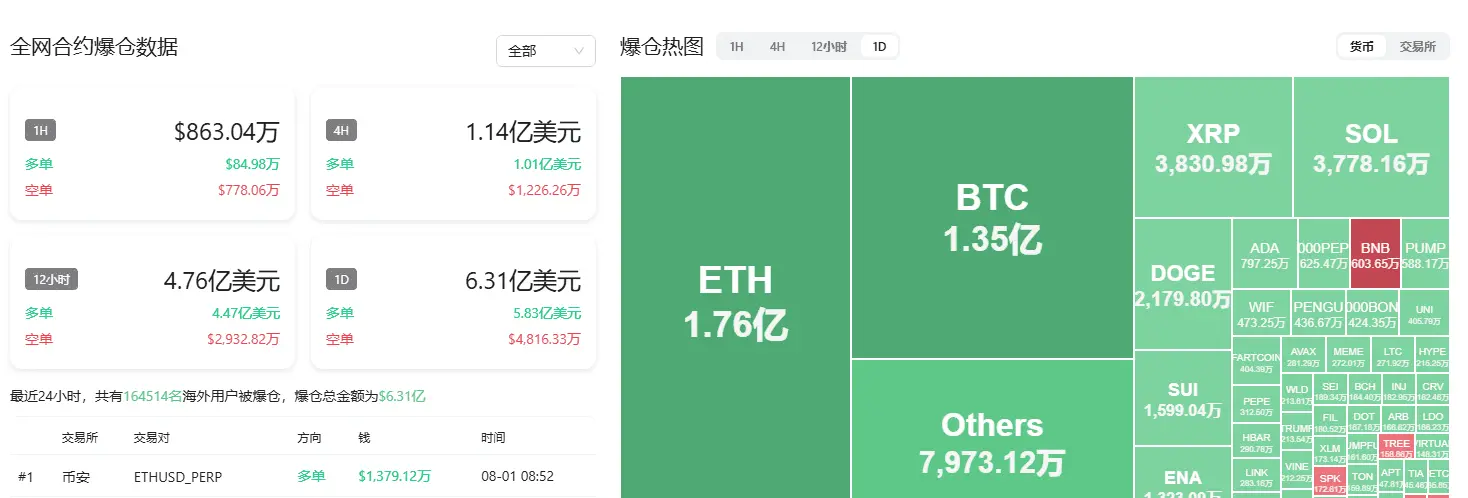Viewport: 1468px width, 498px height.
Task: Click the red BNB heatmap tile
Action: (x=1375, y=254)
